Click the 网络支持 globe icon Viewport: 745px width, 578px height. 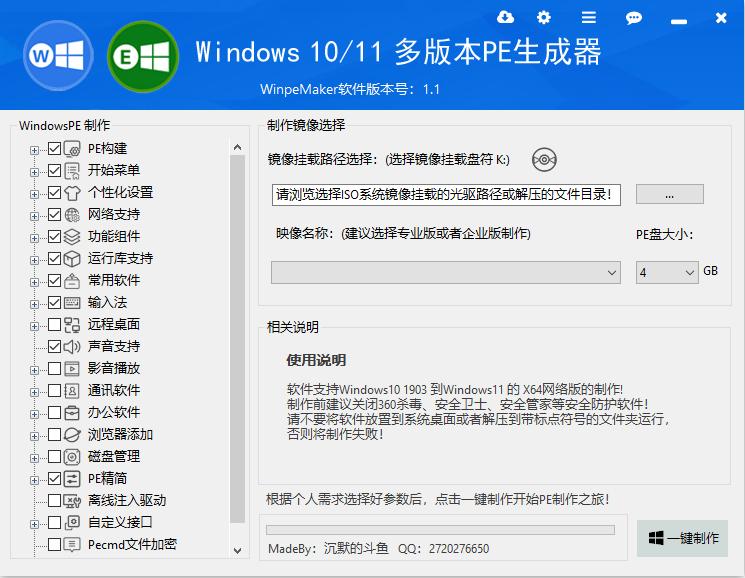point(72,215)
